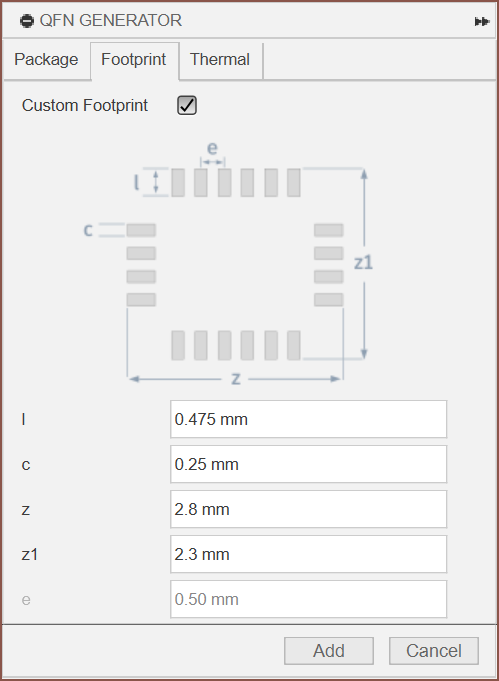499x681 pixels.
Task: Click the z input field showing 2.8 mm
Action: [x=308, y=509]
